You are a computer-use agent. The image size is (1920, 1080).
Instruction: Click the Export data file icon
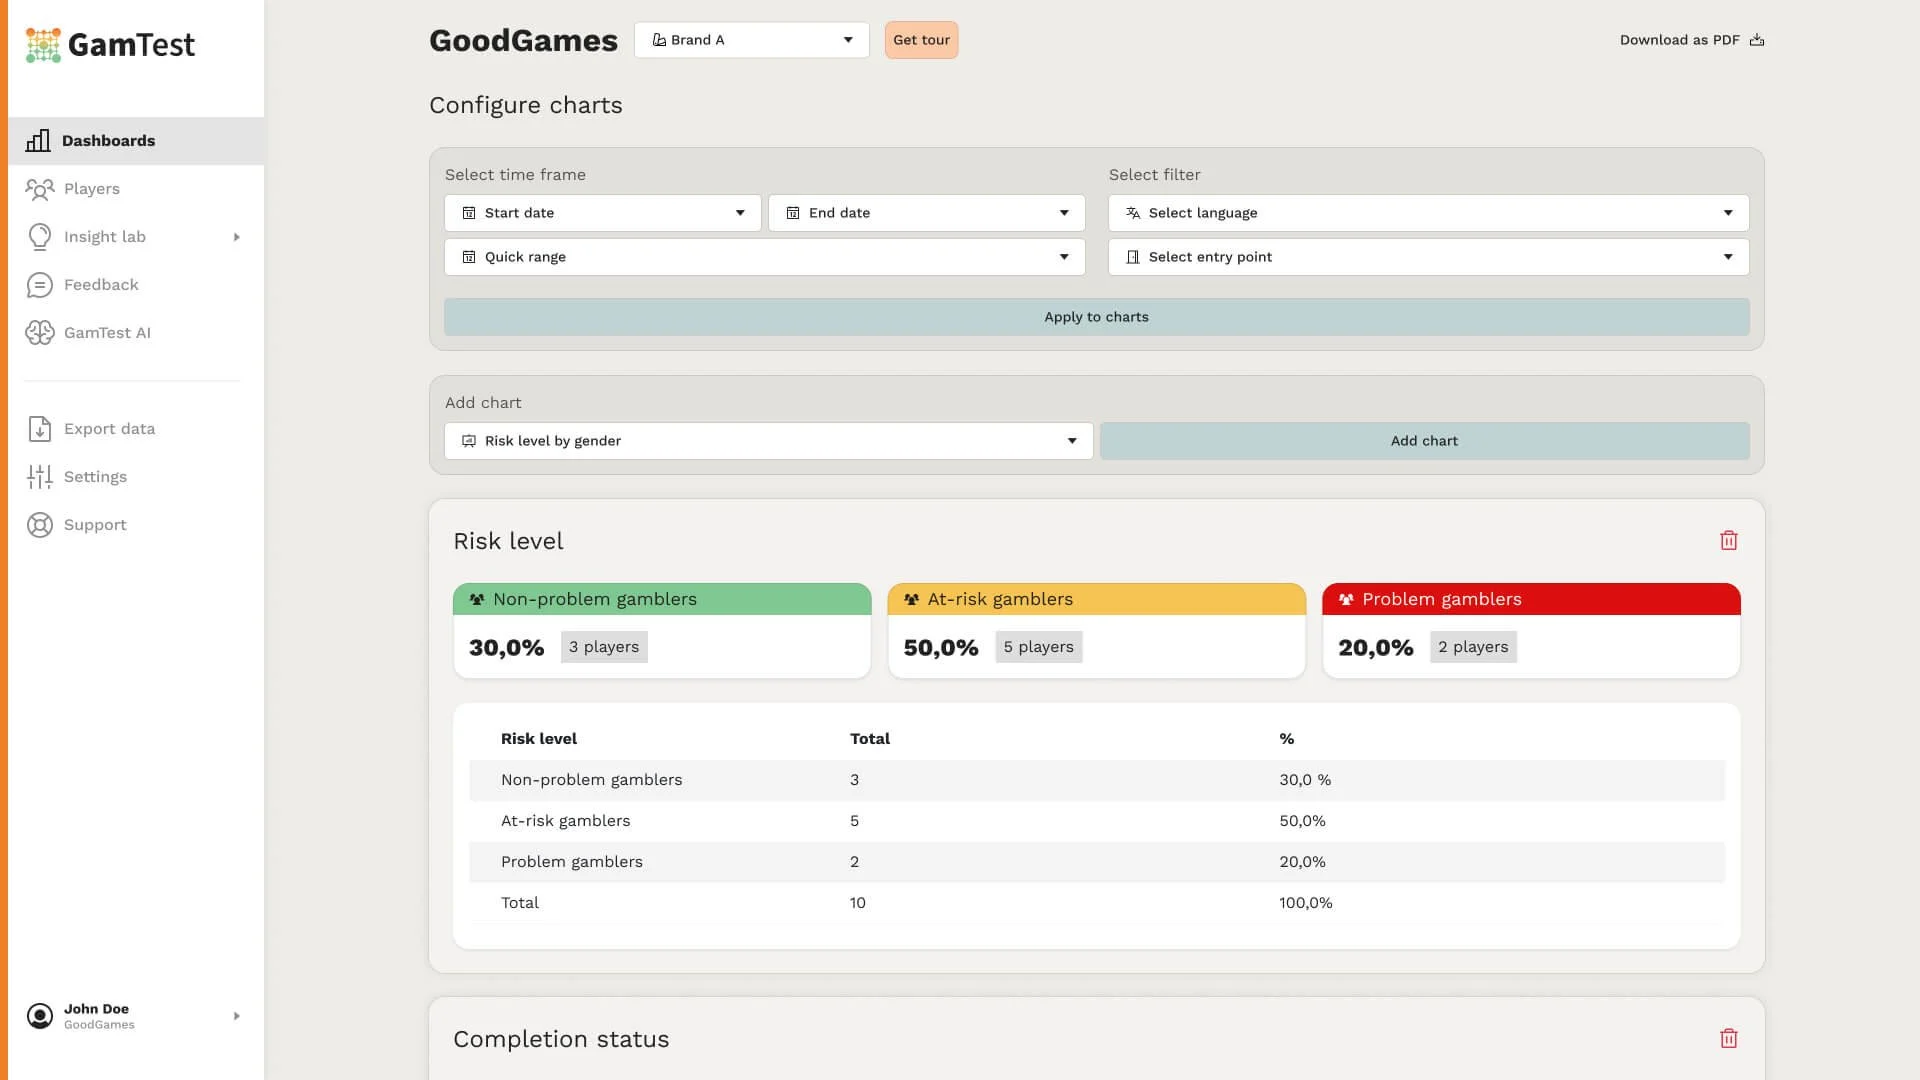coord(40,429)
